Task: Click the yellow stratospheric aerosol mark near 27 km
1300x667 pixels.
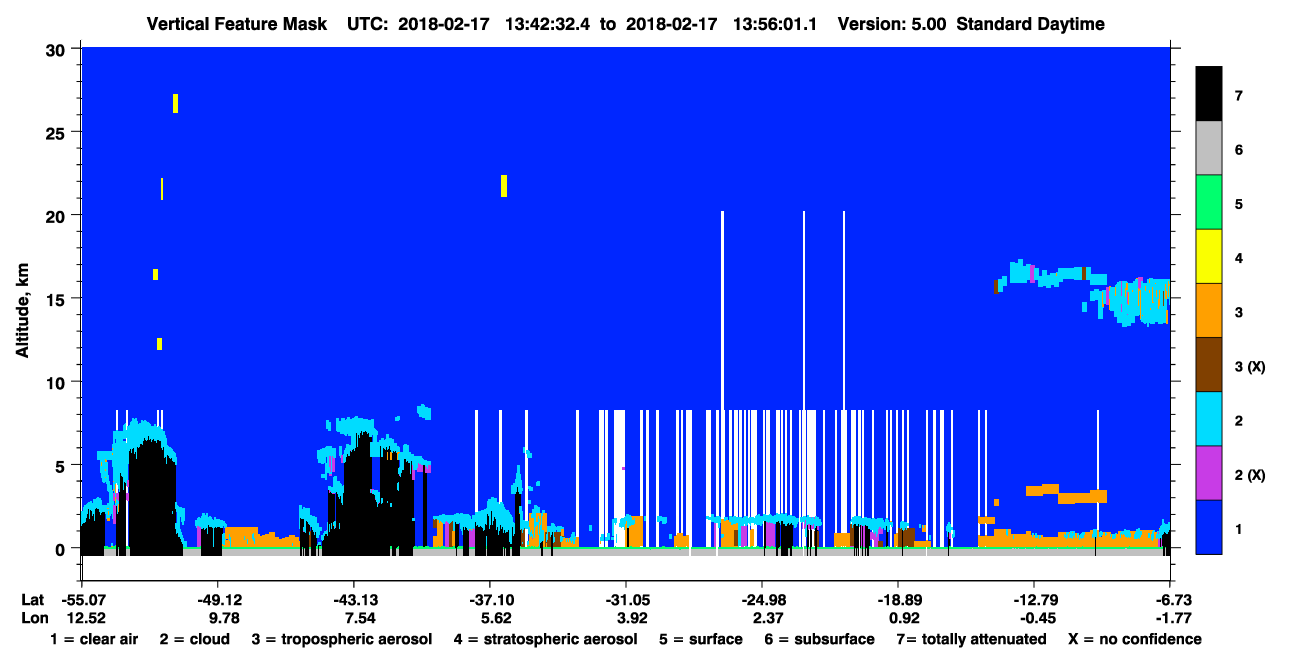Action: click(175, 103)
